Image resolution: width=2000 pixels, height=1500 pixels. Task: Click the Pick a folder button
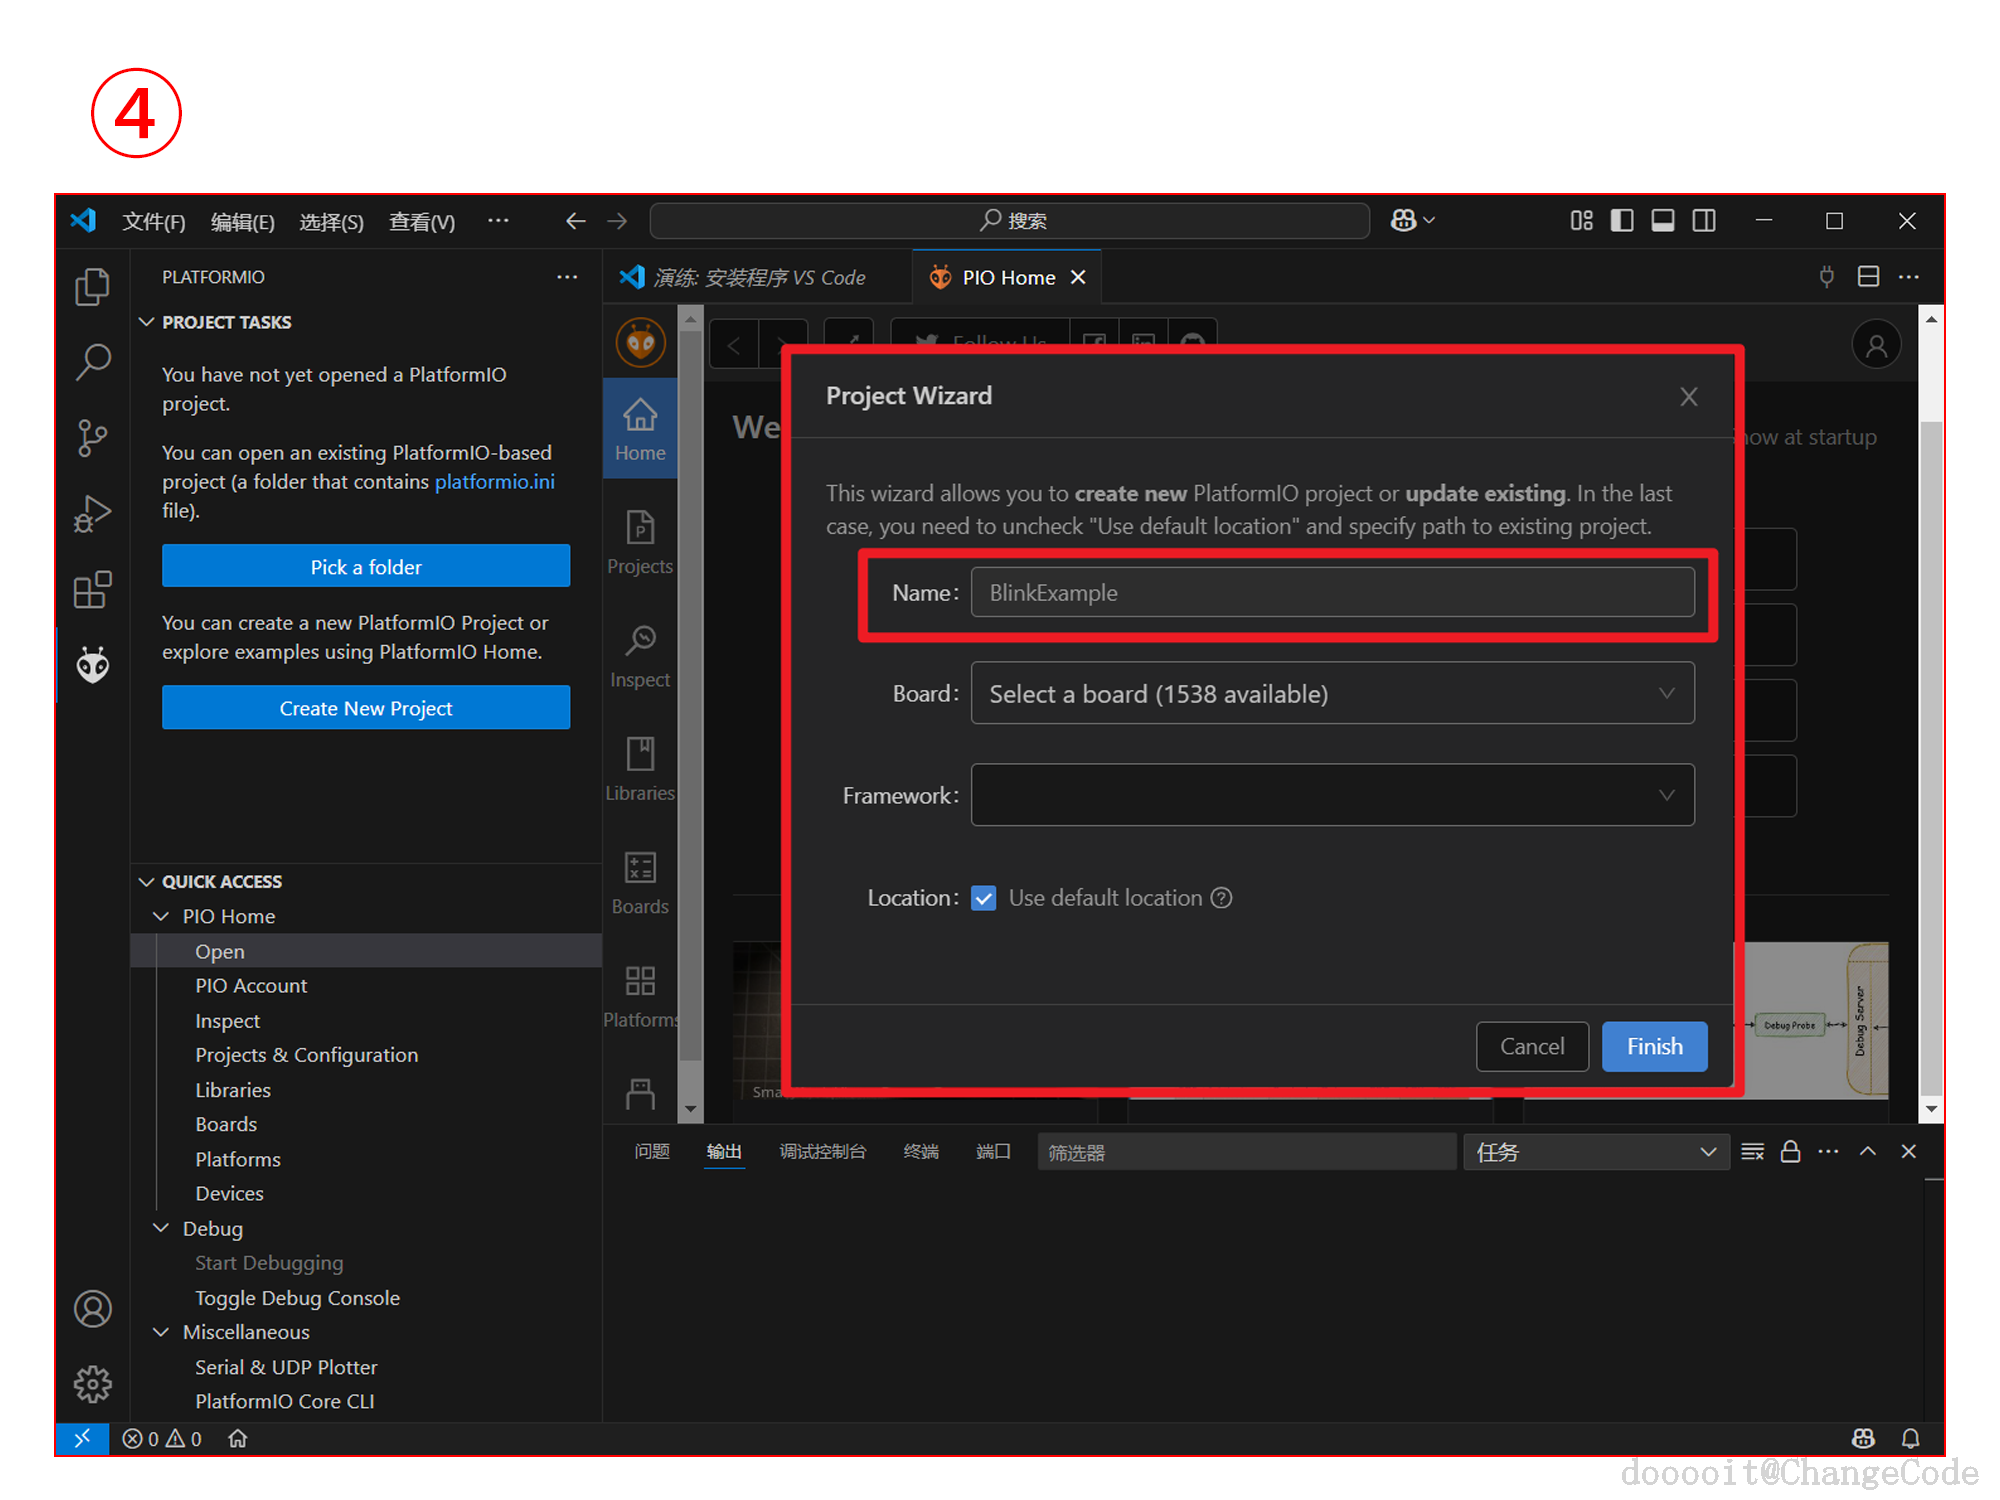point(366,566)
